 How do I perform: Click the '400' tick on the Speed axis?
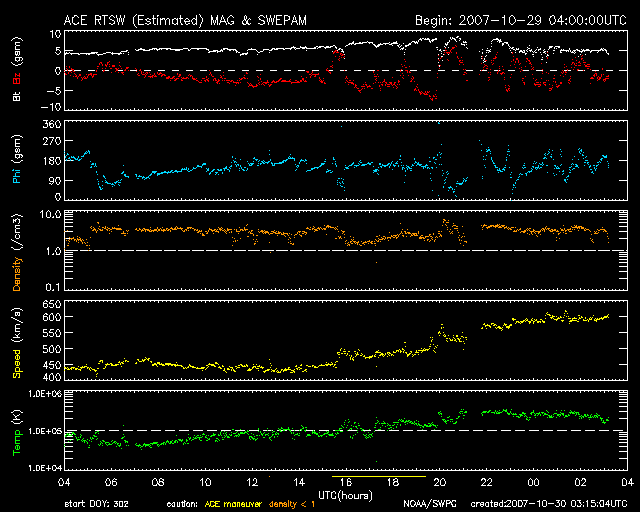pyautogui.click(x=52, y=377)
